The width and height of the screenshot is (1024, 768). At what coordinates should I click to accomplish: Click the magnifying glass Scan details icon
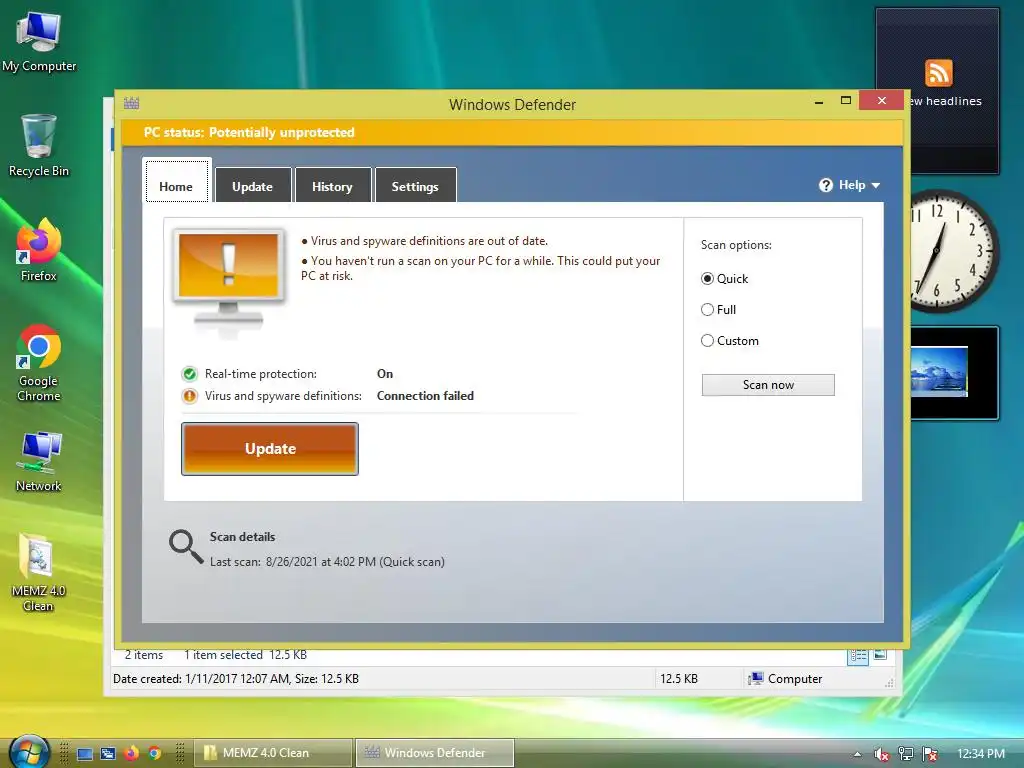click(185, 547)
